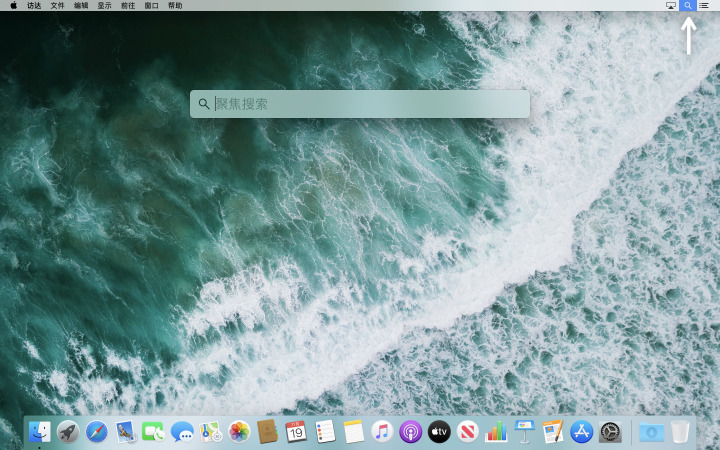
Task: Open the 编辑 menu
Action: click(81, 6)
